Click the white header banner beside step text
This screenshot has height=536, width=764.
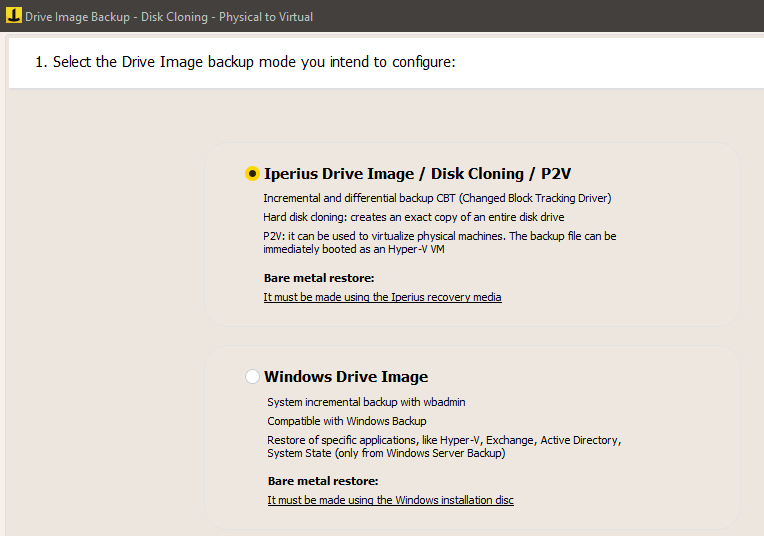point(609,62)
